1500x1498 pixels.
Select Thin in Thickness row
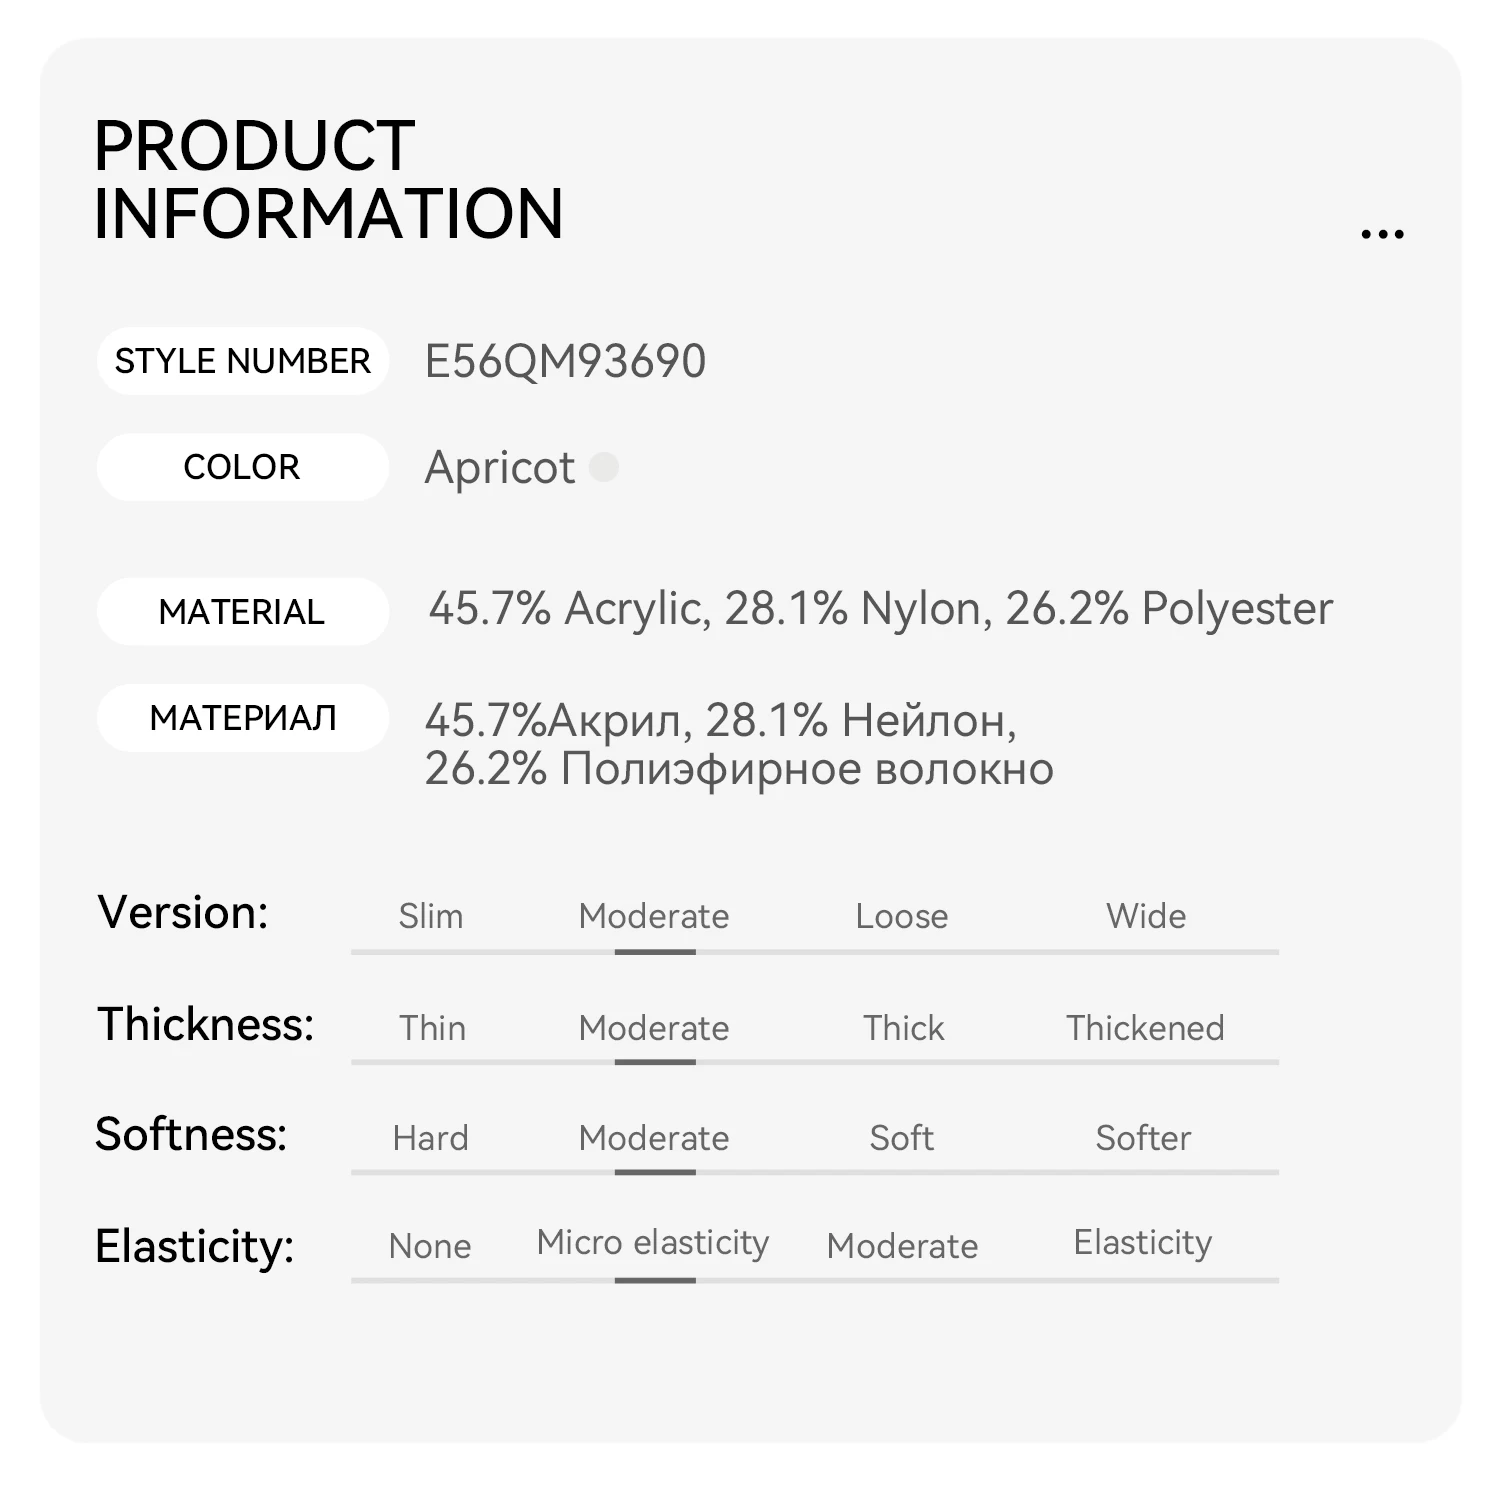[432, 1028]
